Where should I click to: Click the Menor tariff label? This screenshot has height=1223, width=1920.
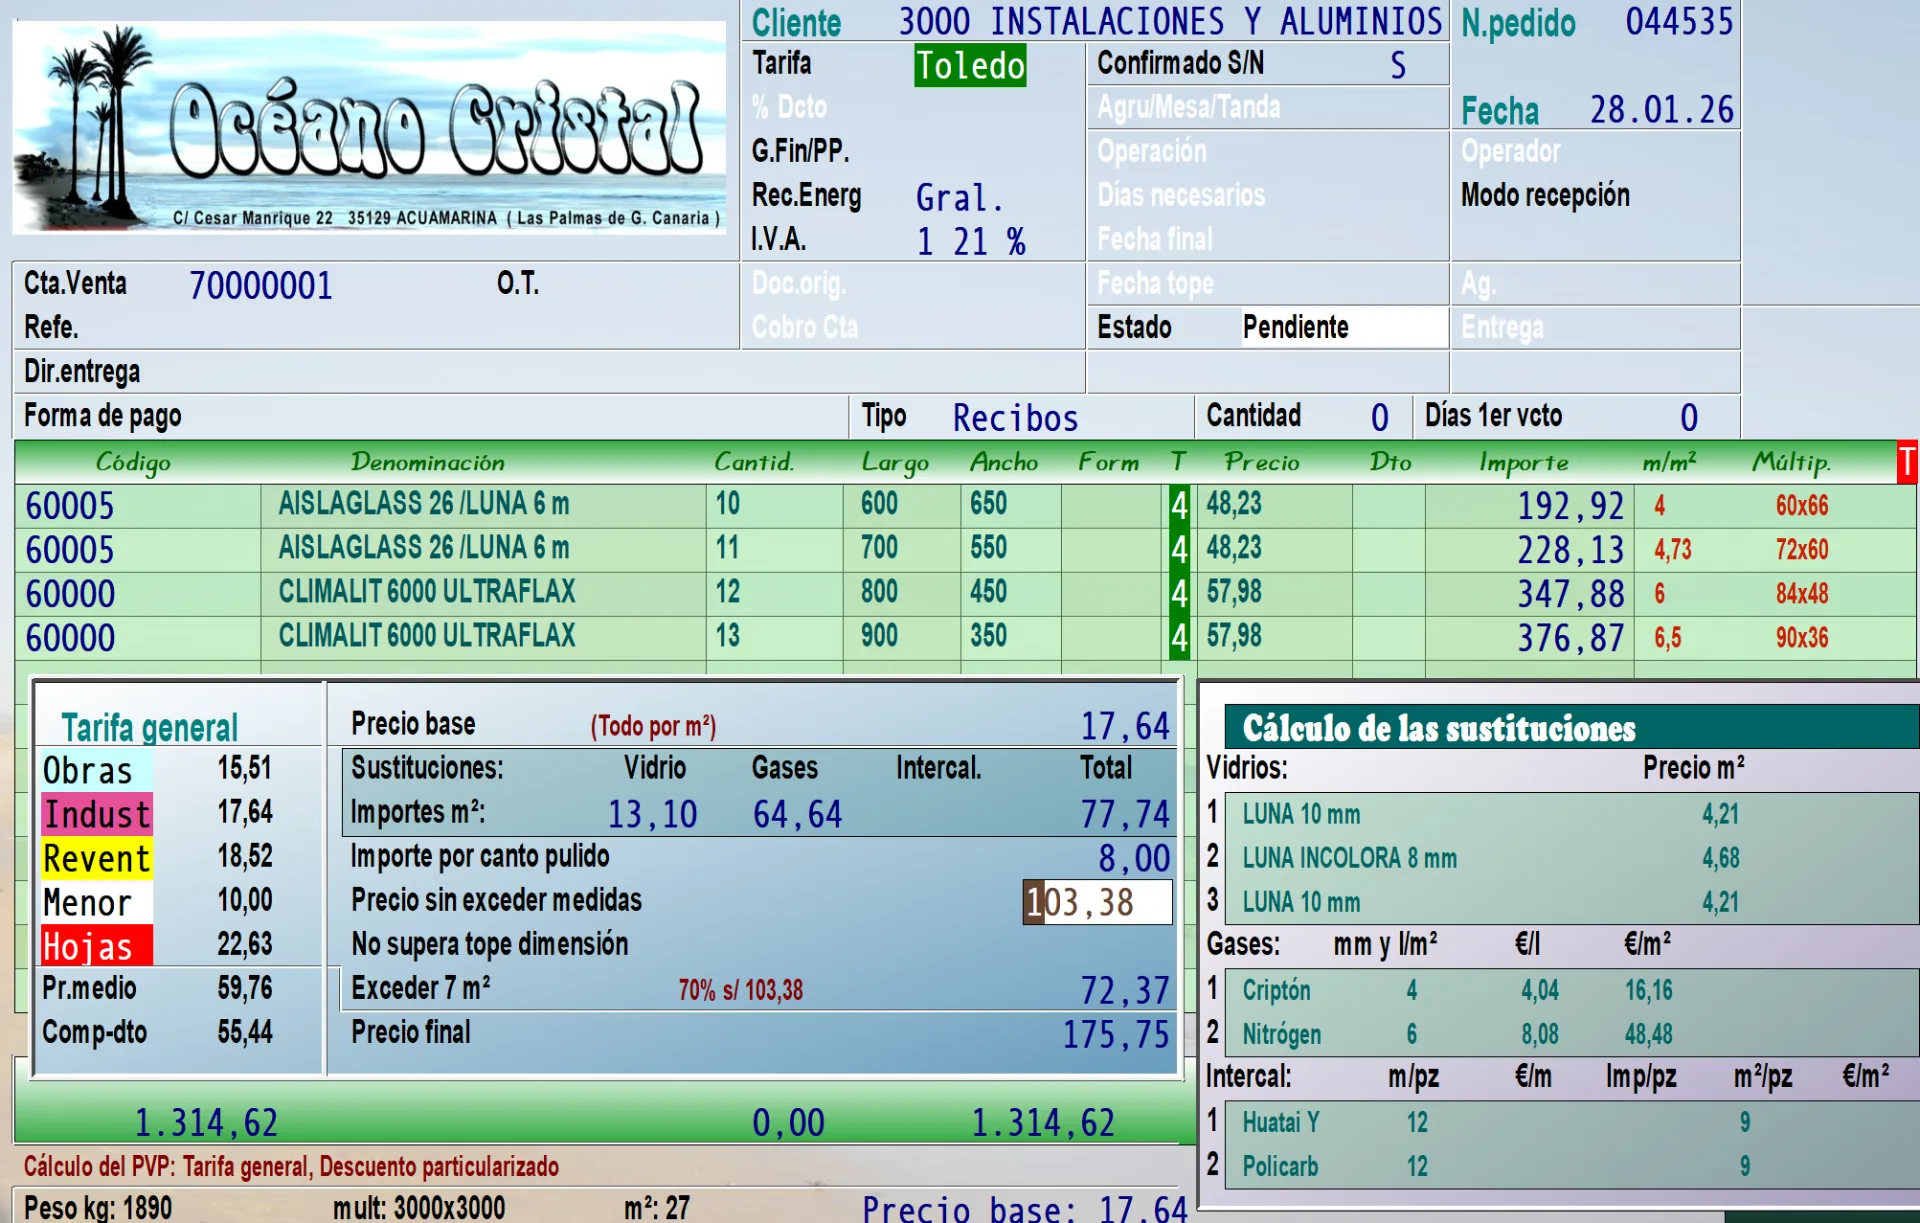96,903
